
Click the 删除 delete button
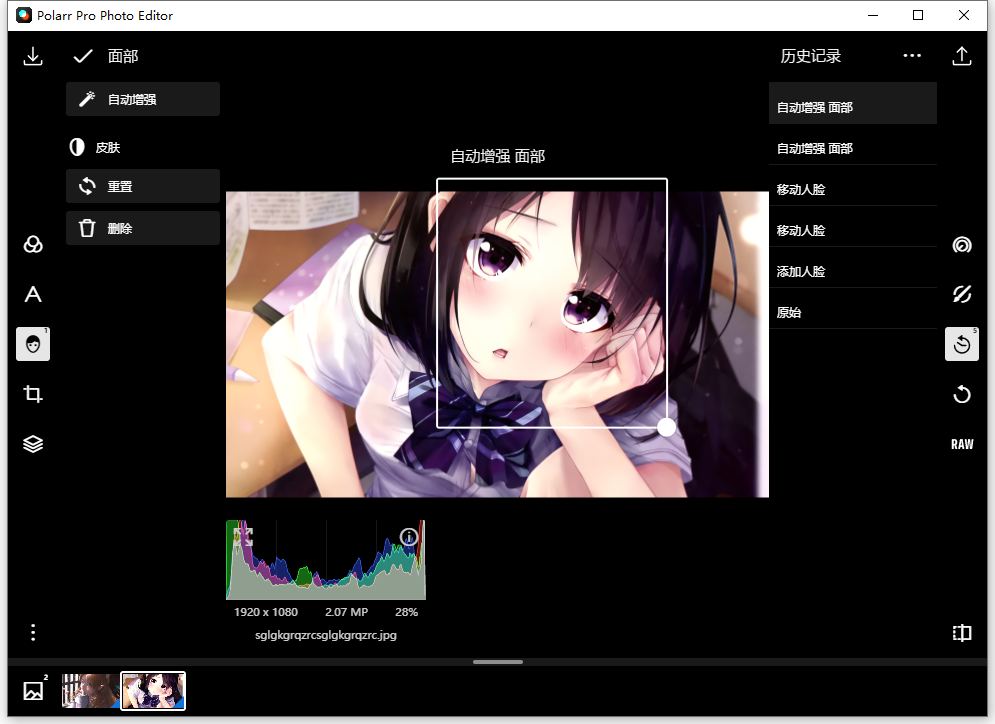tap(143, 228)
